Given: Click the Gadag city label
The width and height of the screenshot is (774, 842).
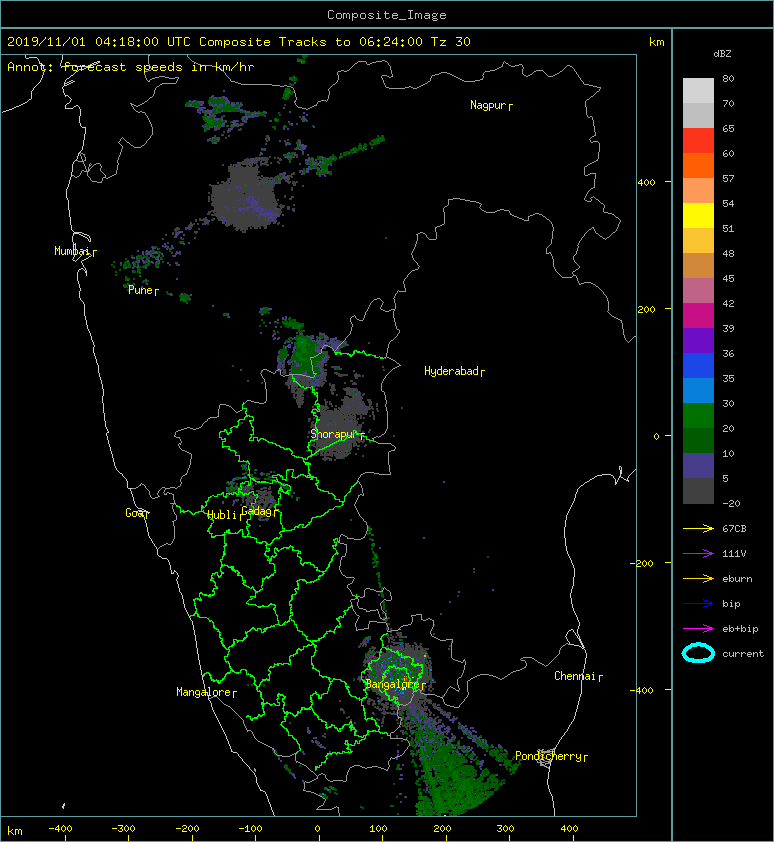Looking at the screenshot, I should (x=256, y=511).
